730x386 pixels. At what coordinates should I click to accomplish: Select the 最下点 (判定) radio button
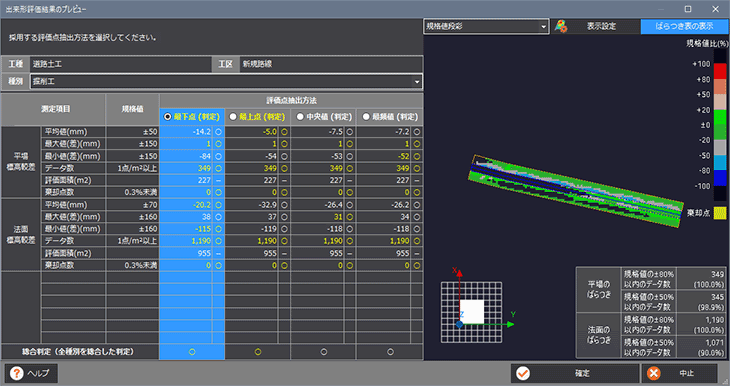168,117
